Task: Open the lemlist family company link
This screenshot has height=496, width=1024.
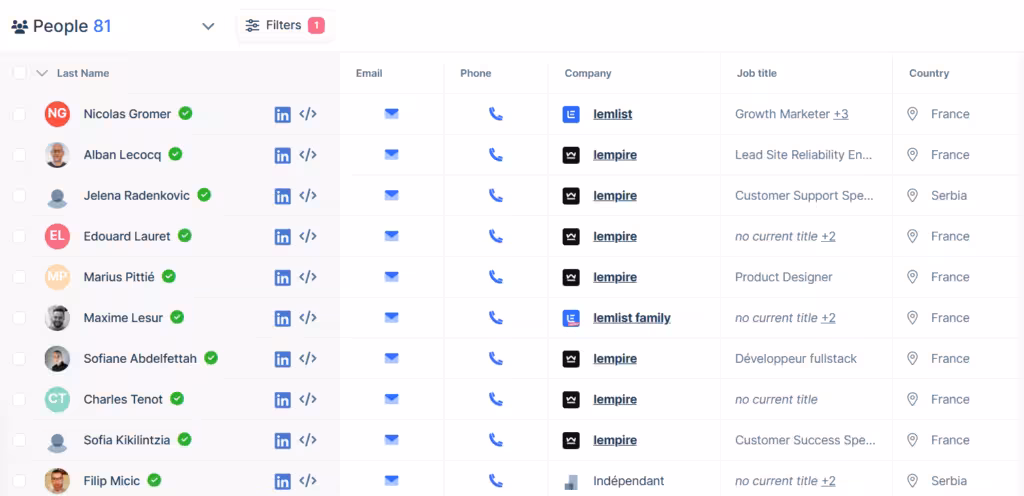Action: 631,318
